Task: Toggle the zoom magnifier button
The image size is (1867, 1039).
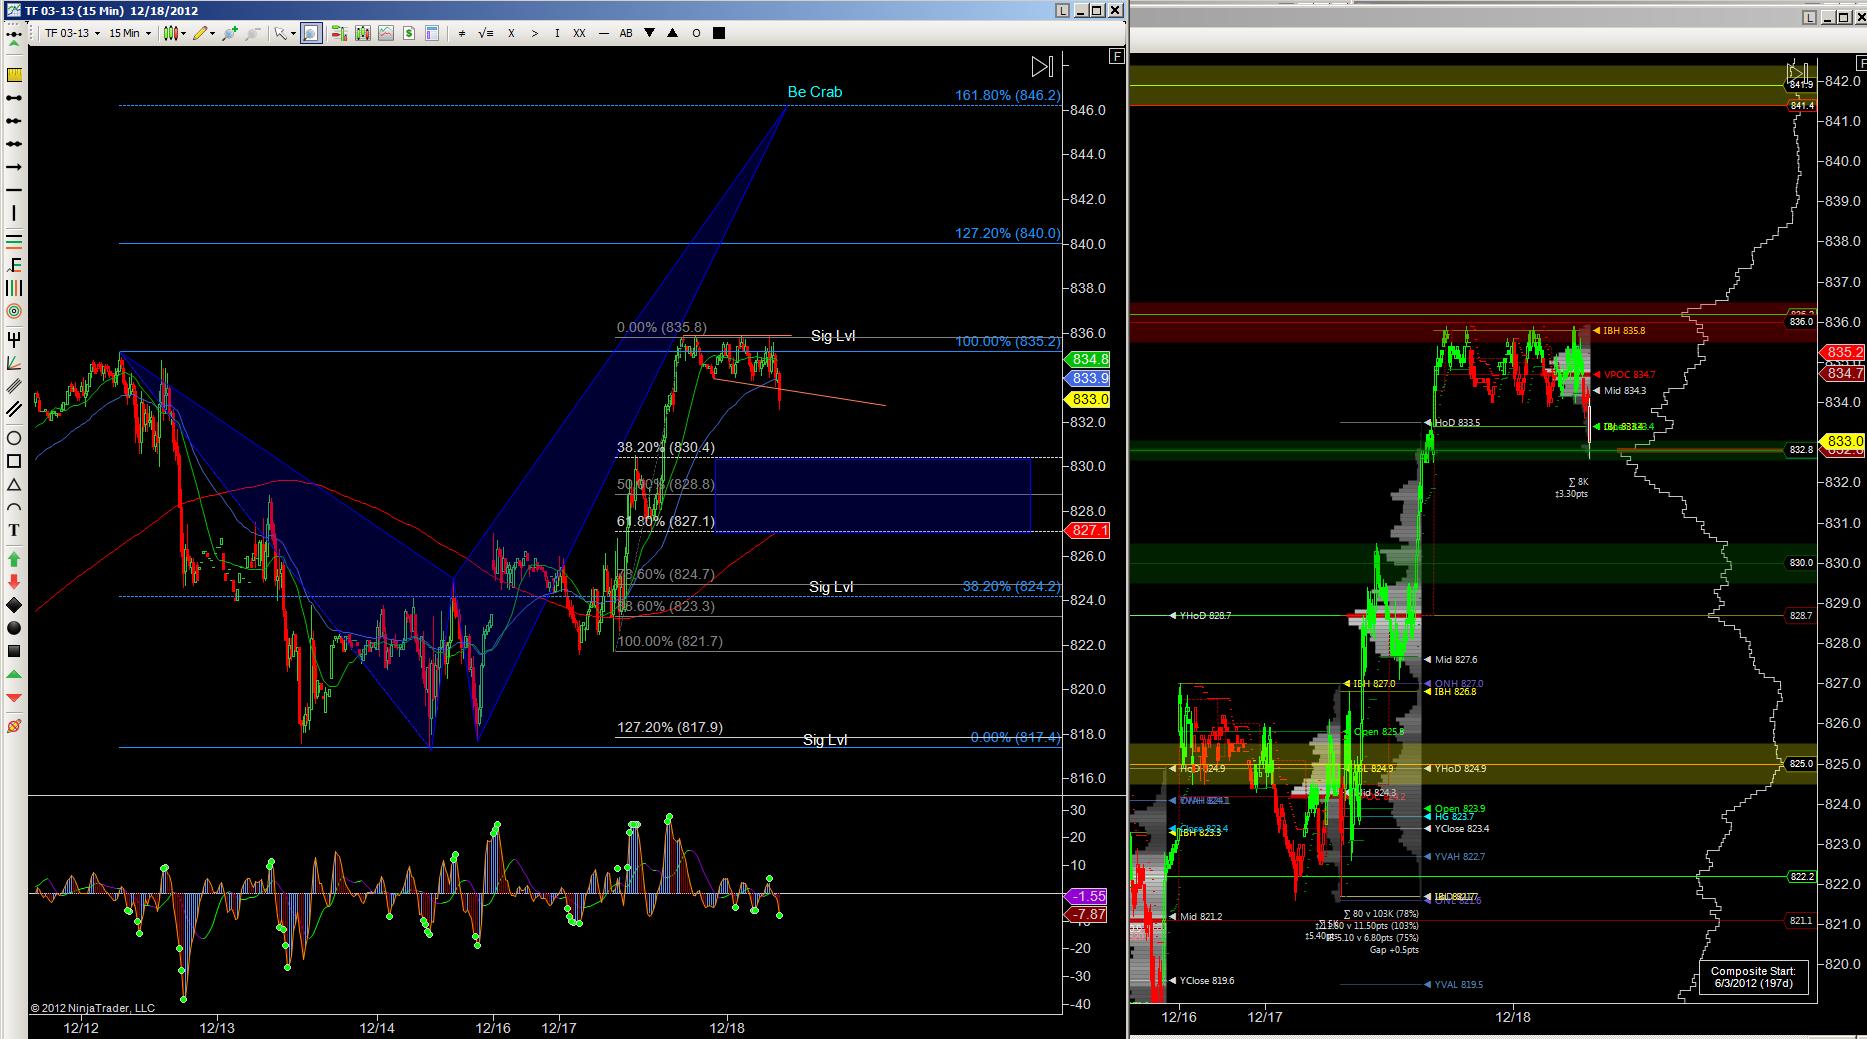Action: pos(311,33)
